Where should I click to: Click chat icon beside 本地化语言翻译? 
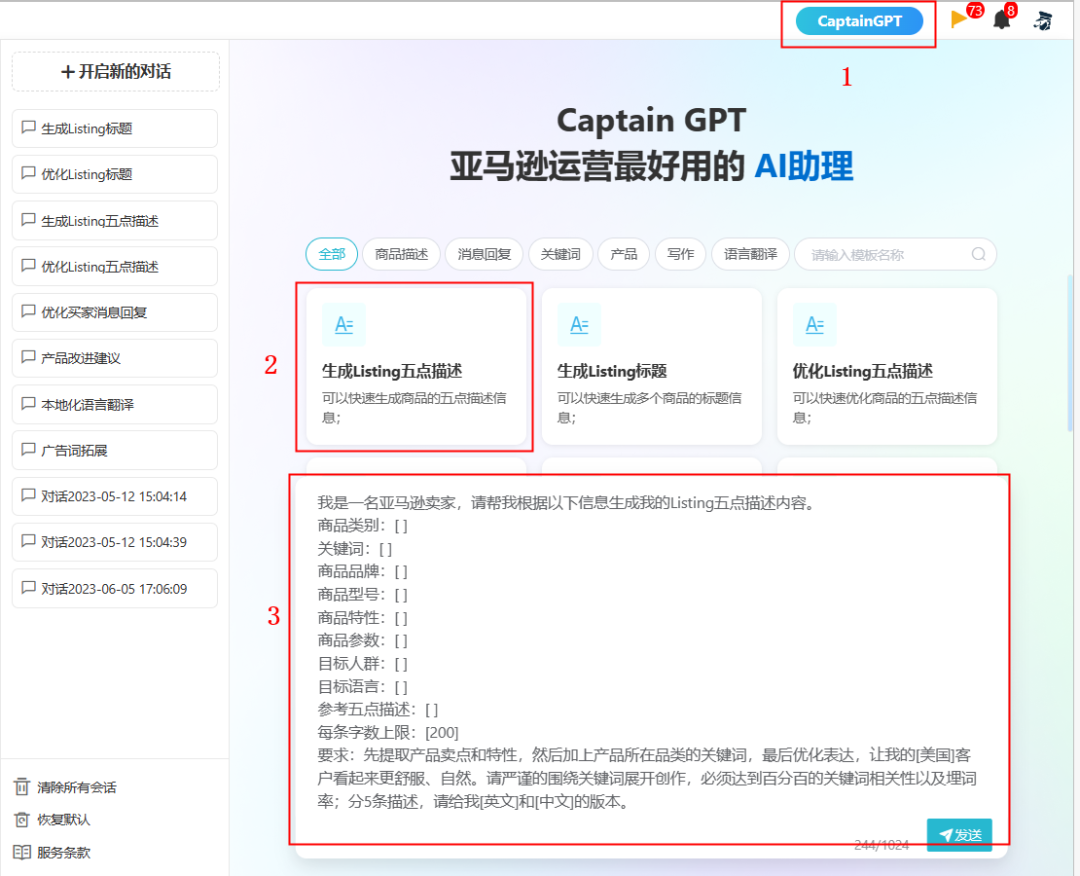28,404
